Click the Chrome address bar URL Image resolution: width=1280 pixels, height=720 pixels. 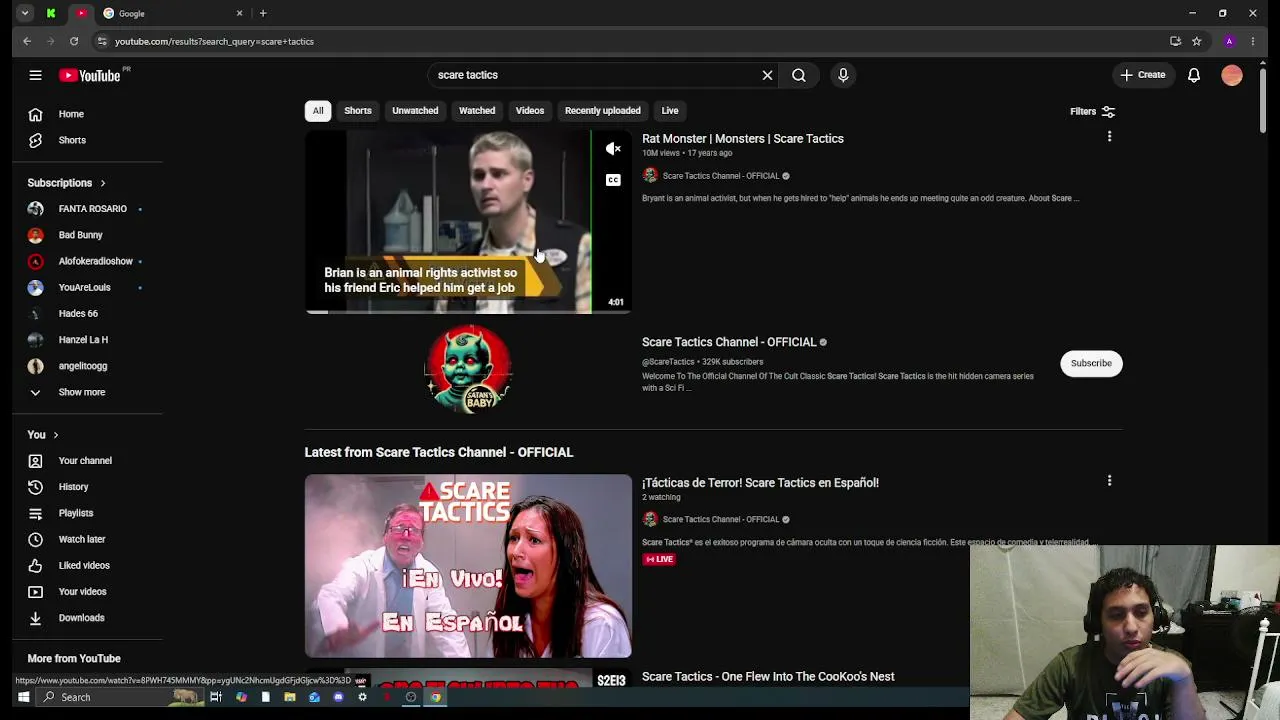214,41
